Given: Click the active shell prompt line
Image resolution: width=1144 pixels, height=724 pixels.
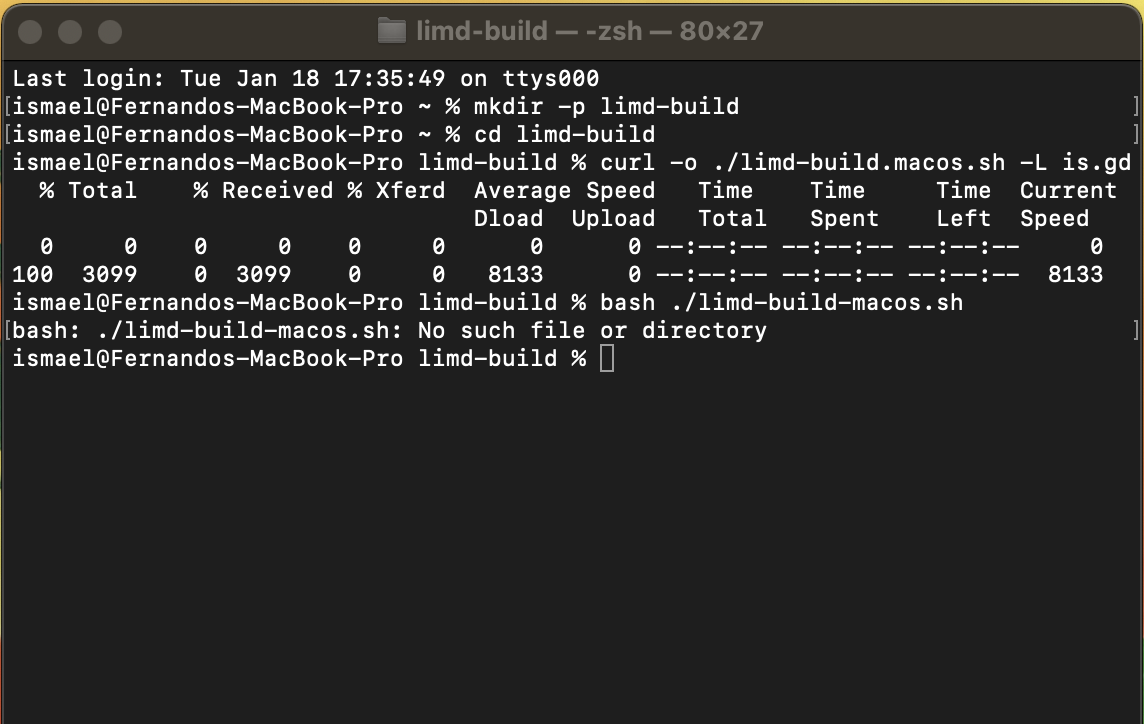Looking at the screenshot, I should [x=300, y=358].
